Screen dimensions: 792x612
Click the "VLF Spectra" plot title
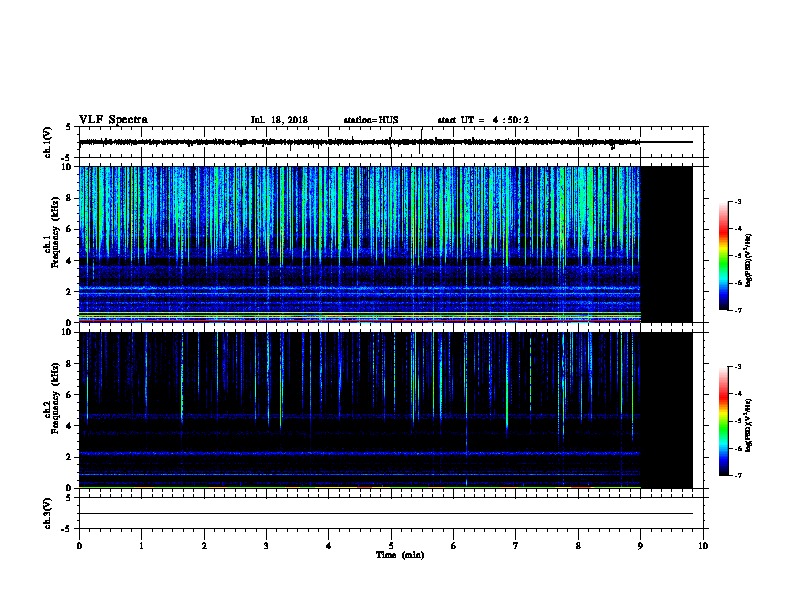(113, 120)
